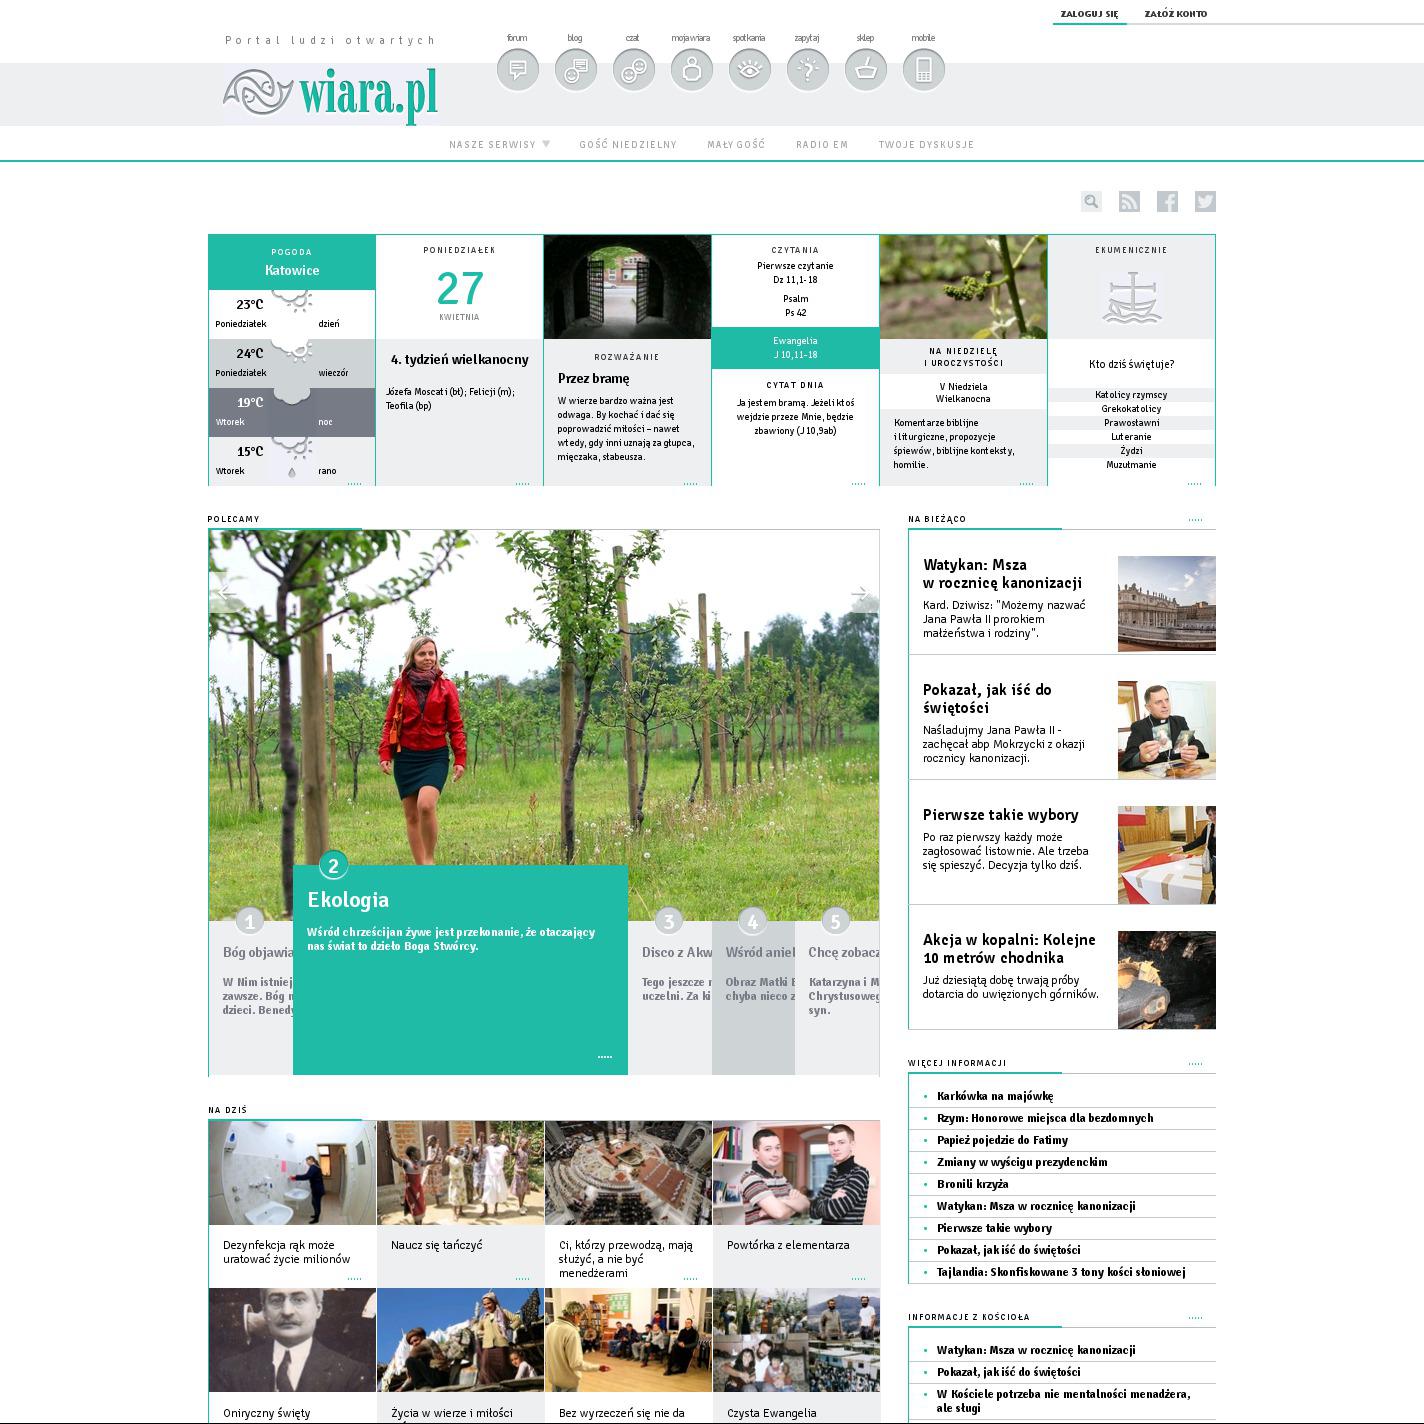Open the blog icon

coord(576,70)
